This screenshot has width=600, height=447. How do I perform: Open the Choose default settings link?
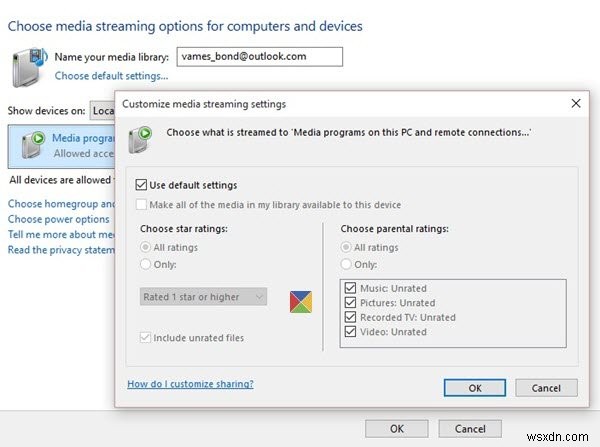[x=111, y=76]
